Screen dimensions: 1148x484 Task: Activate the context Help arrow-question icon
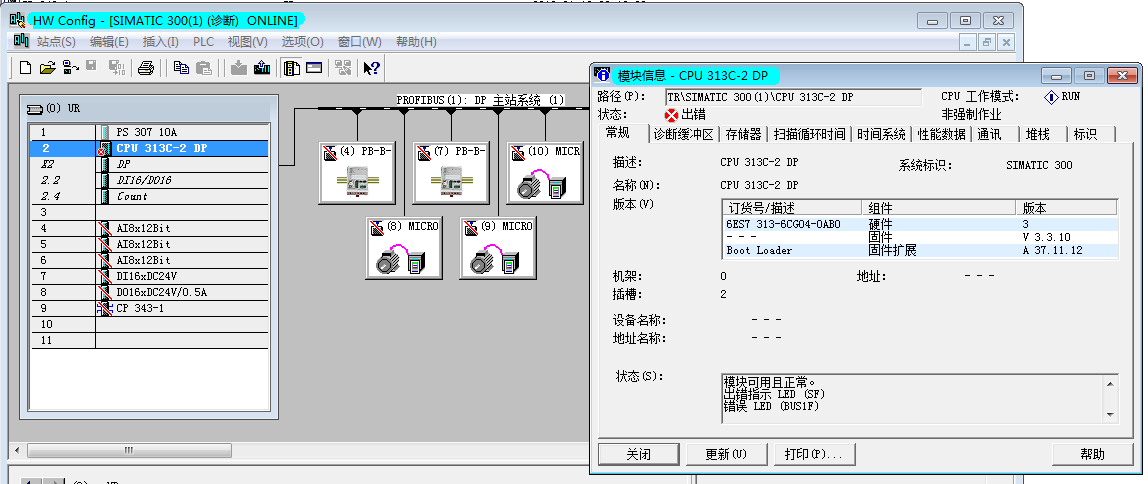371,68
